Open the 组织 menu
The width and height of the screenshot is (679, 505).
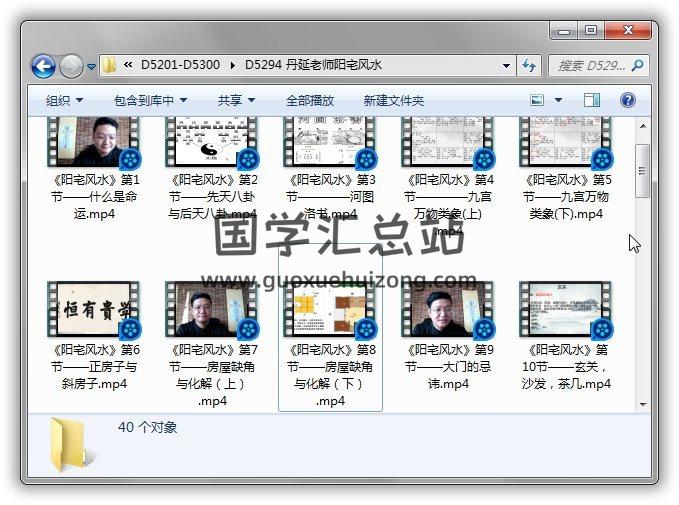[64, 100]
